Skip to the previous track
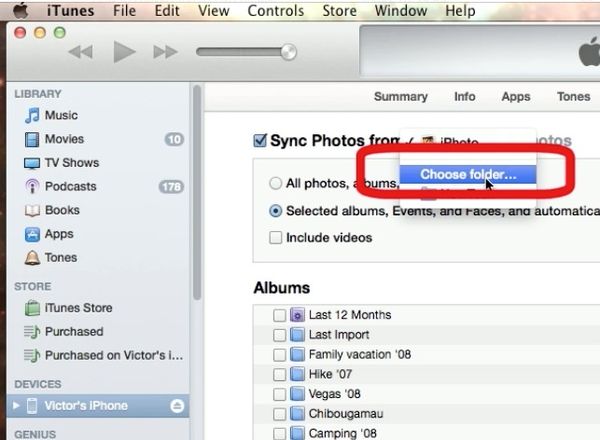The image size is (600, 440). coord(81,52)
